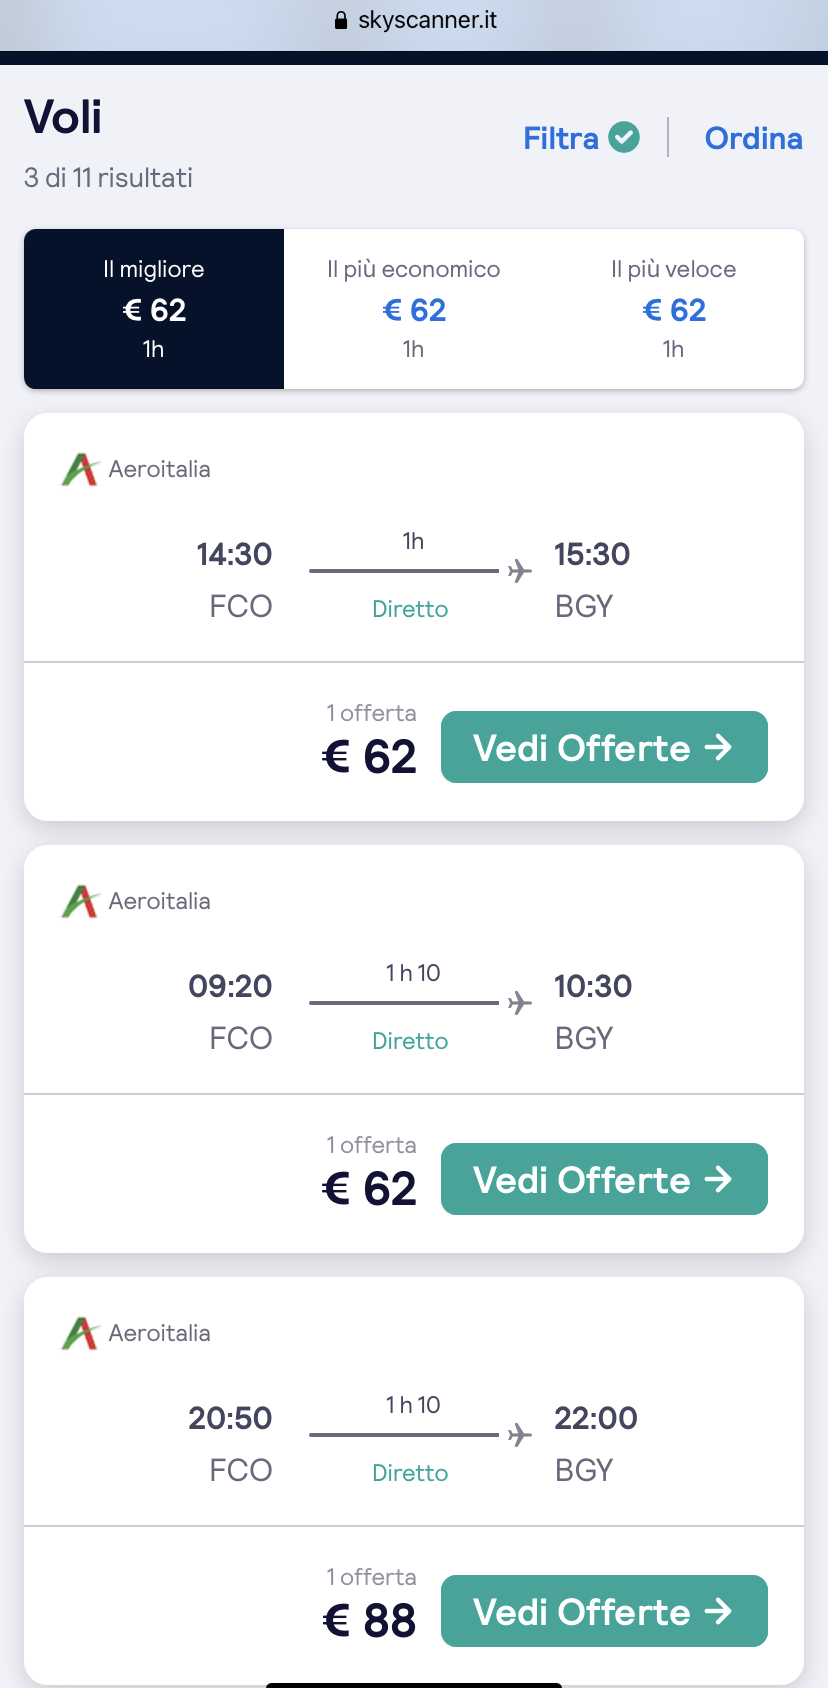Screen dimensions: 828x1688
Task: Tap the lock icon beside skyscanner.it
Action: tap(341, 20)
